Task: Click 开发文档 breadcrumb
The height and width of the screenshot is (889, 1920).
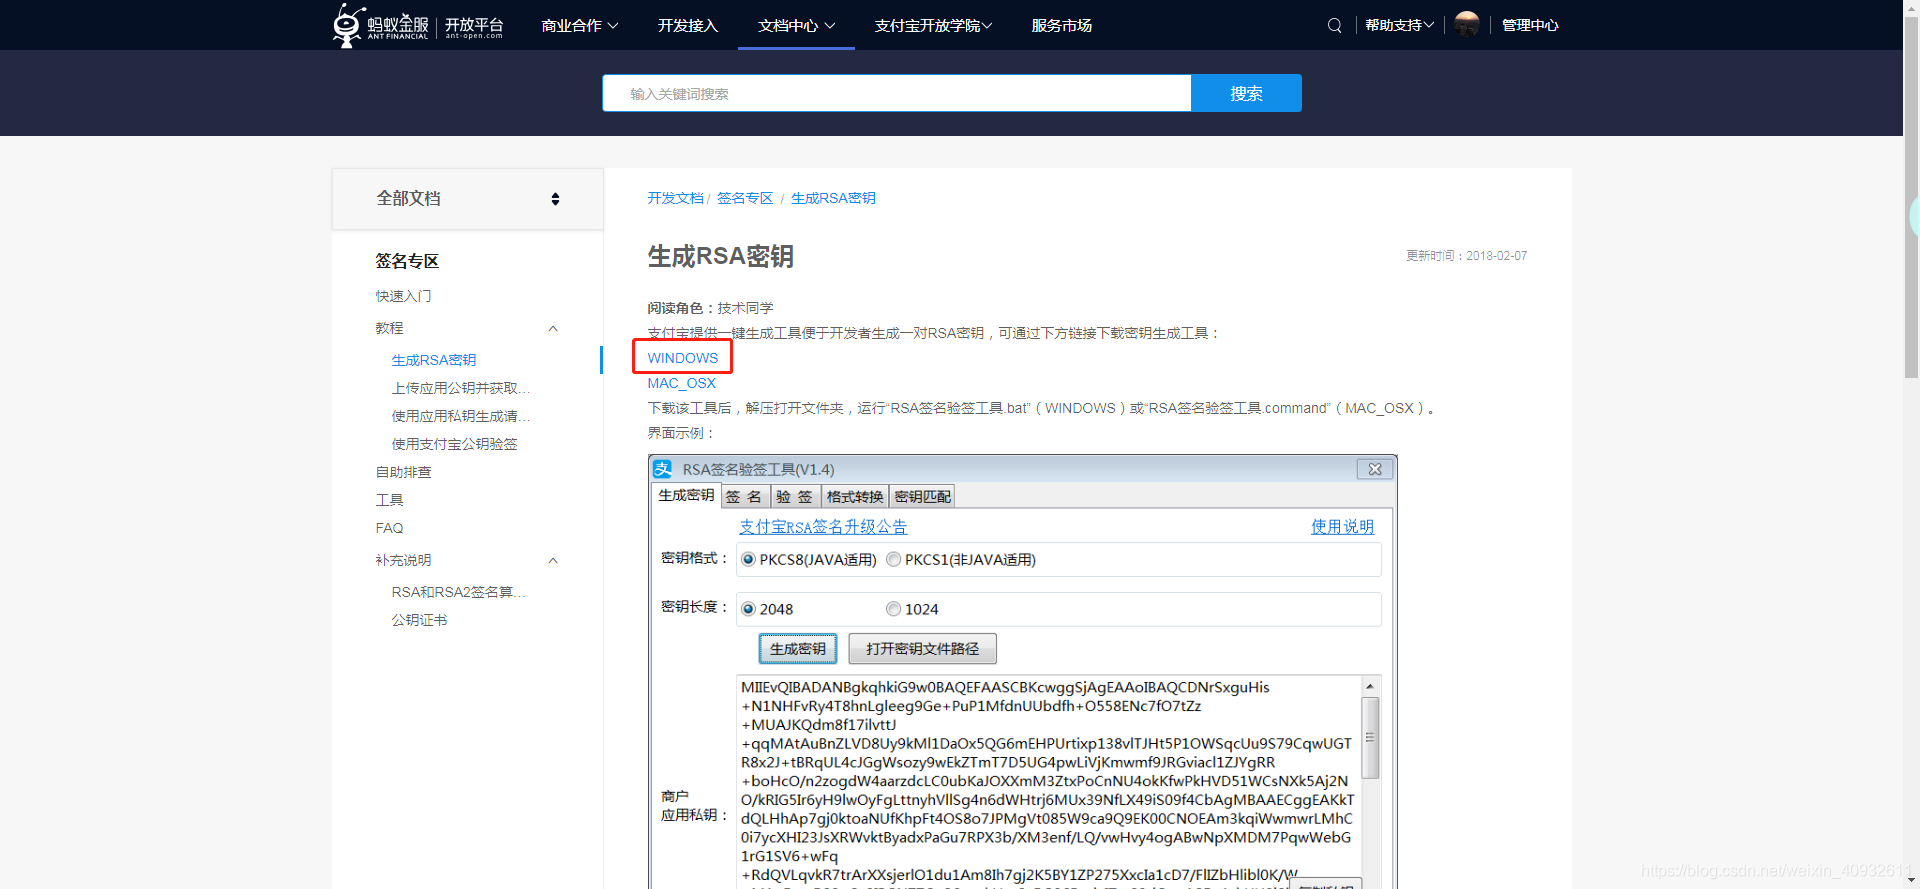Action: [675, 198]
